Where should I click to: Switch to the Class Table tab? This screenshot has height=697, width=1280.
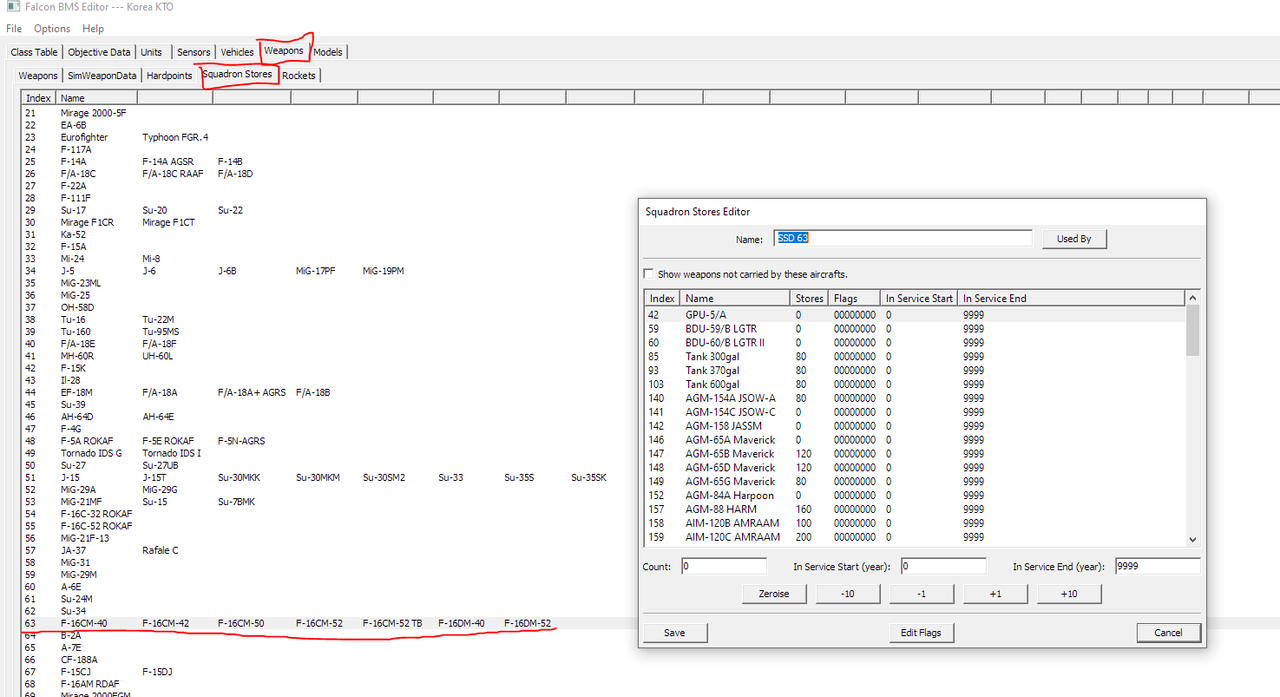pos(34,52)
